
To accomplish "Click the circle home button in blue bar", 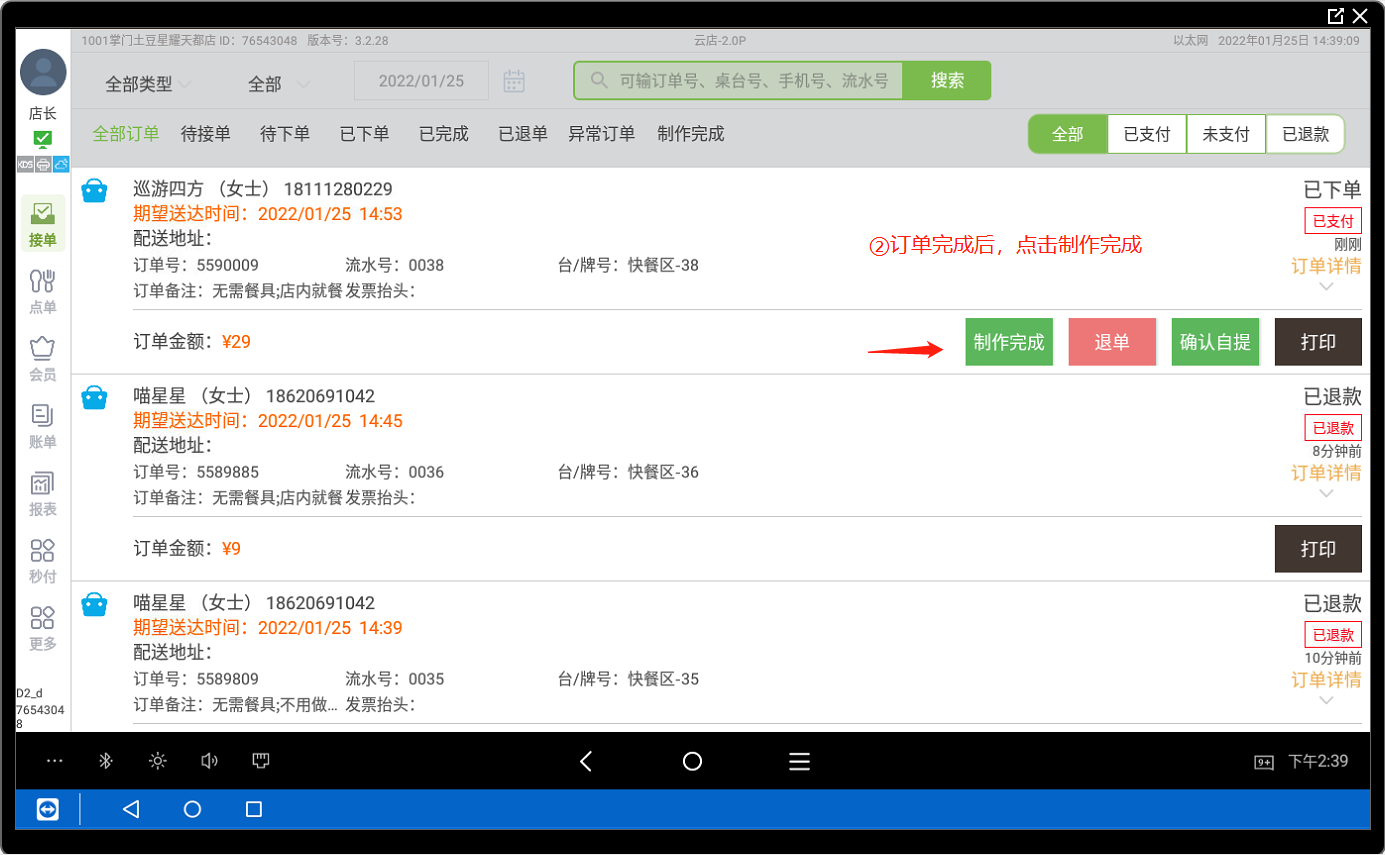I will pos(193,809).
